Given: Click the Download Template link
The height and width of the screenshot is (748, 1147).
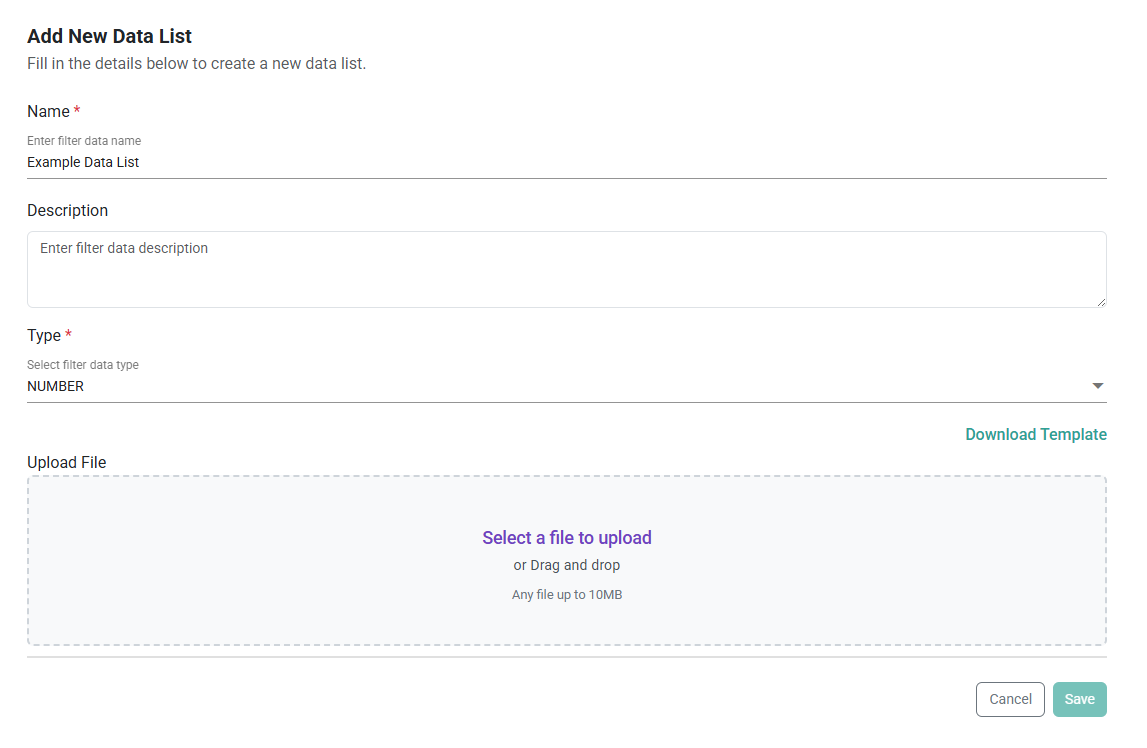Looking at the screenshot, I should 1036,434.
